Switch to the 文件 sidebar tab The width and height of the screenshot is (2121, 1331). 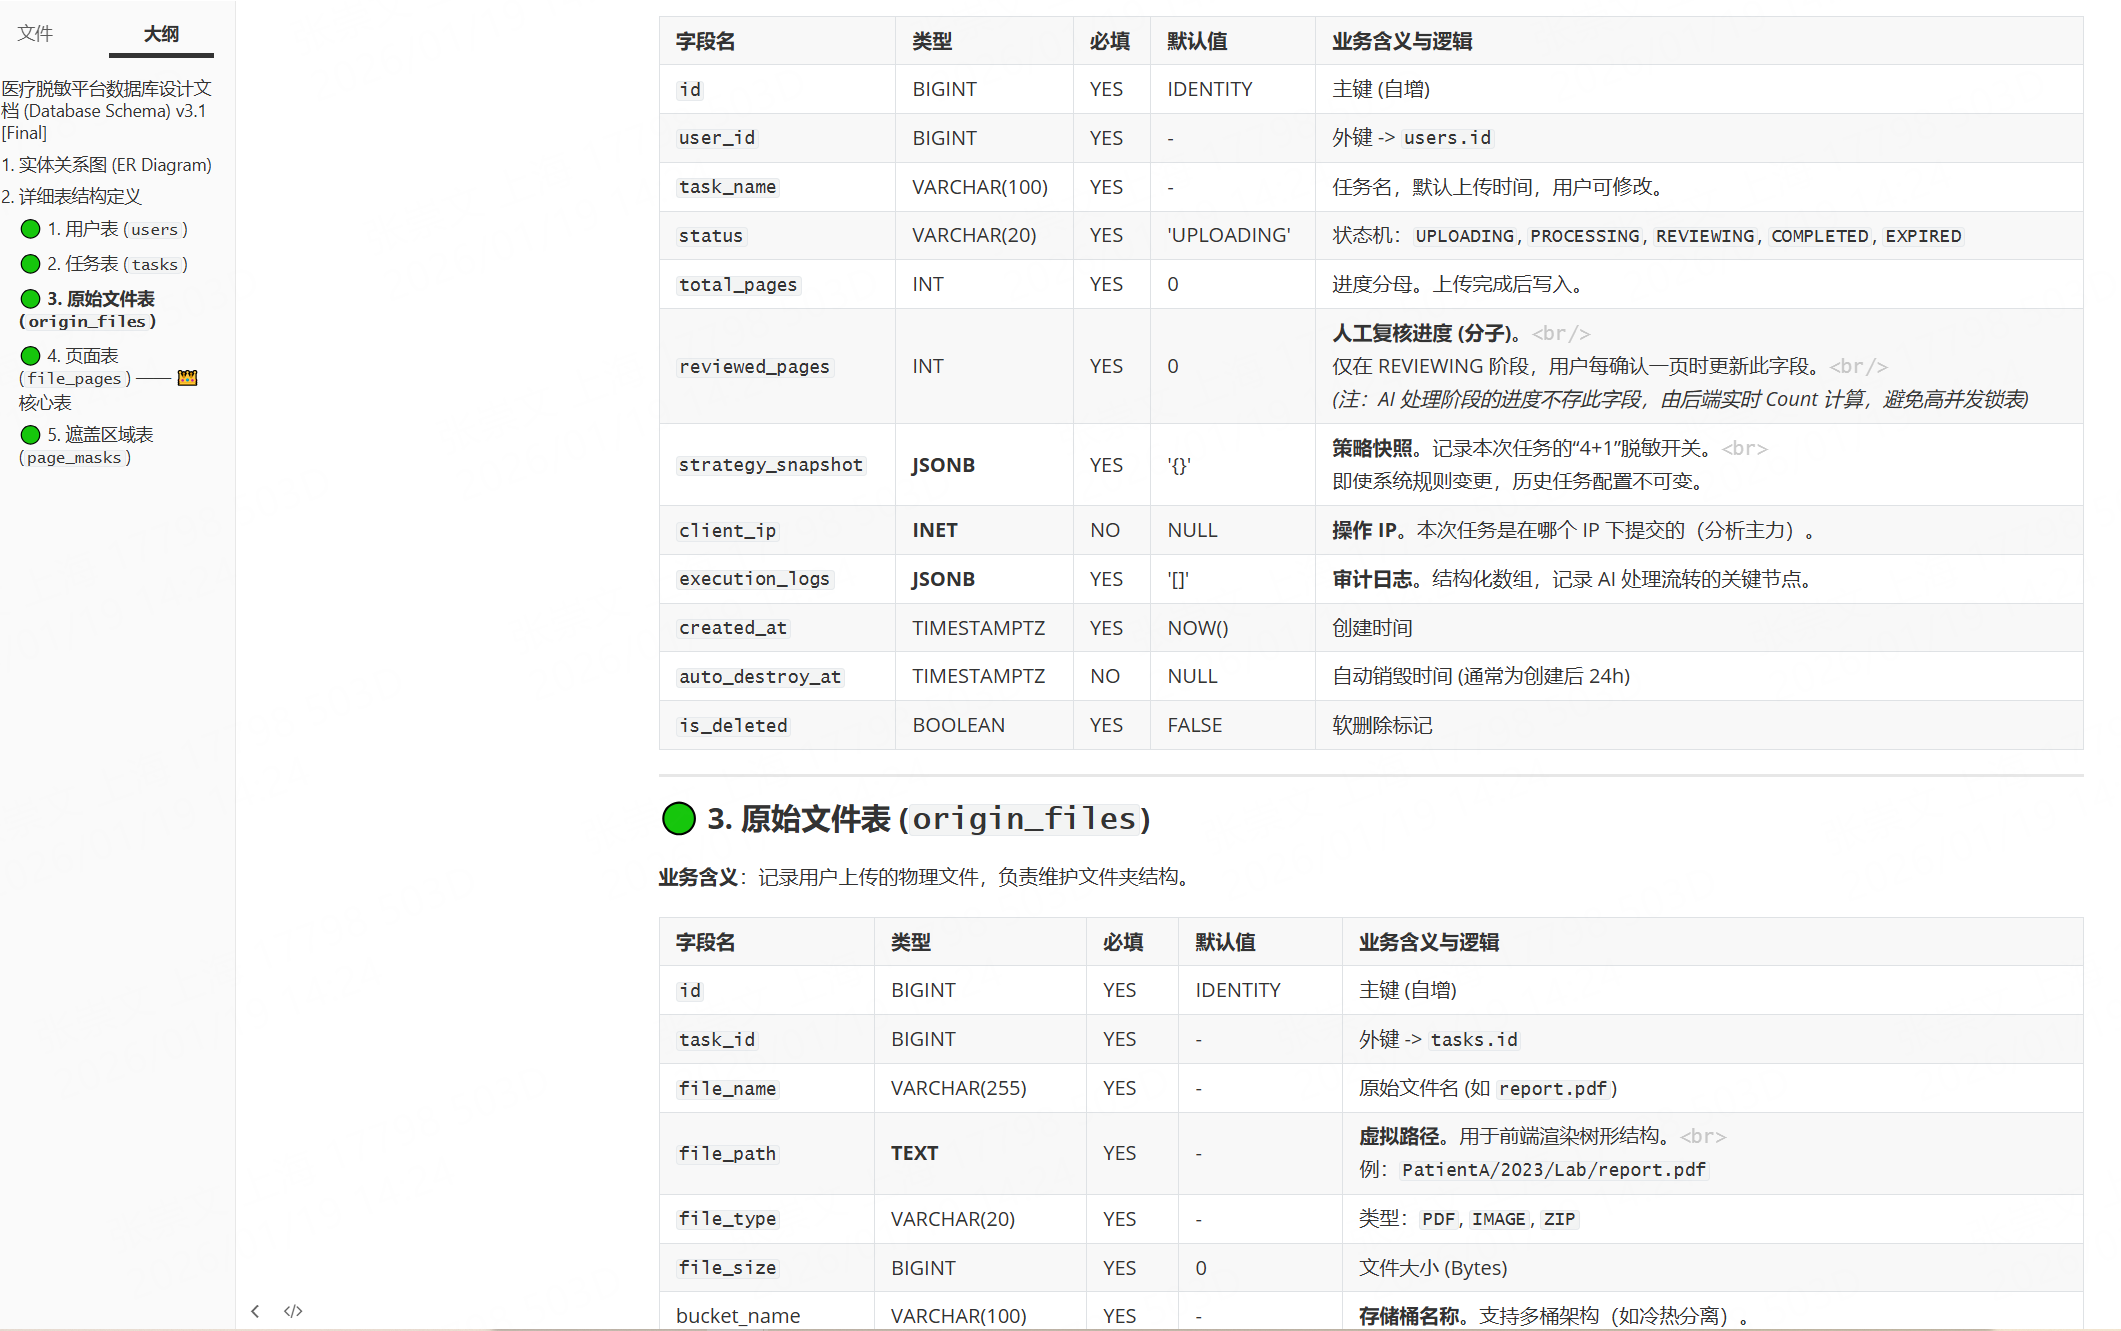pyautogui.click(x=35, y=33)
